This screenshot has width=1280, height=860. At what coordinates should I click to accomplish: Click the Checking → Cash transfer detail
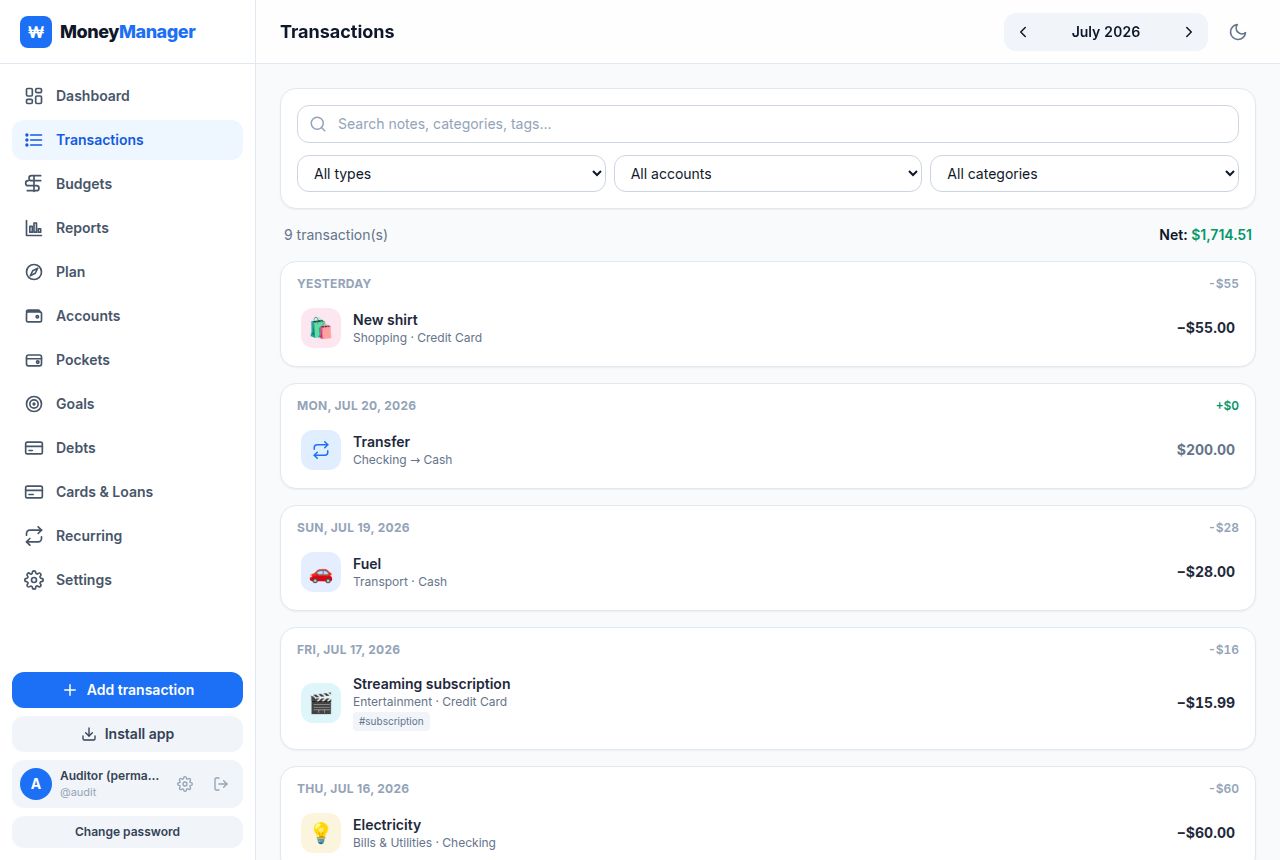coord(403,460)
